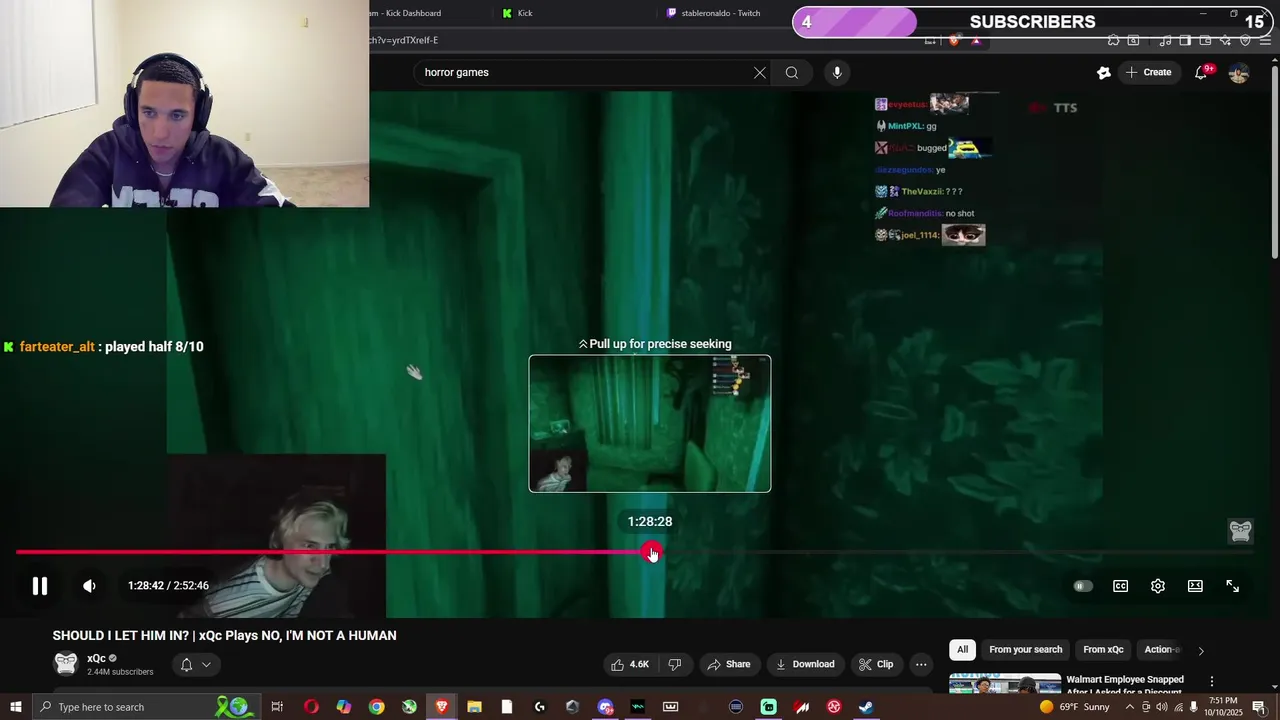Start voice search with microphone

pos(837,72)
